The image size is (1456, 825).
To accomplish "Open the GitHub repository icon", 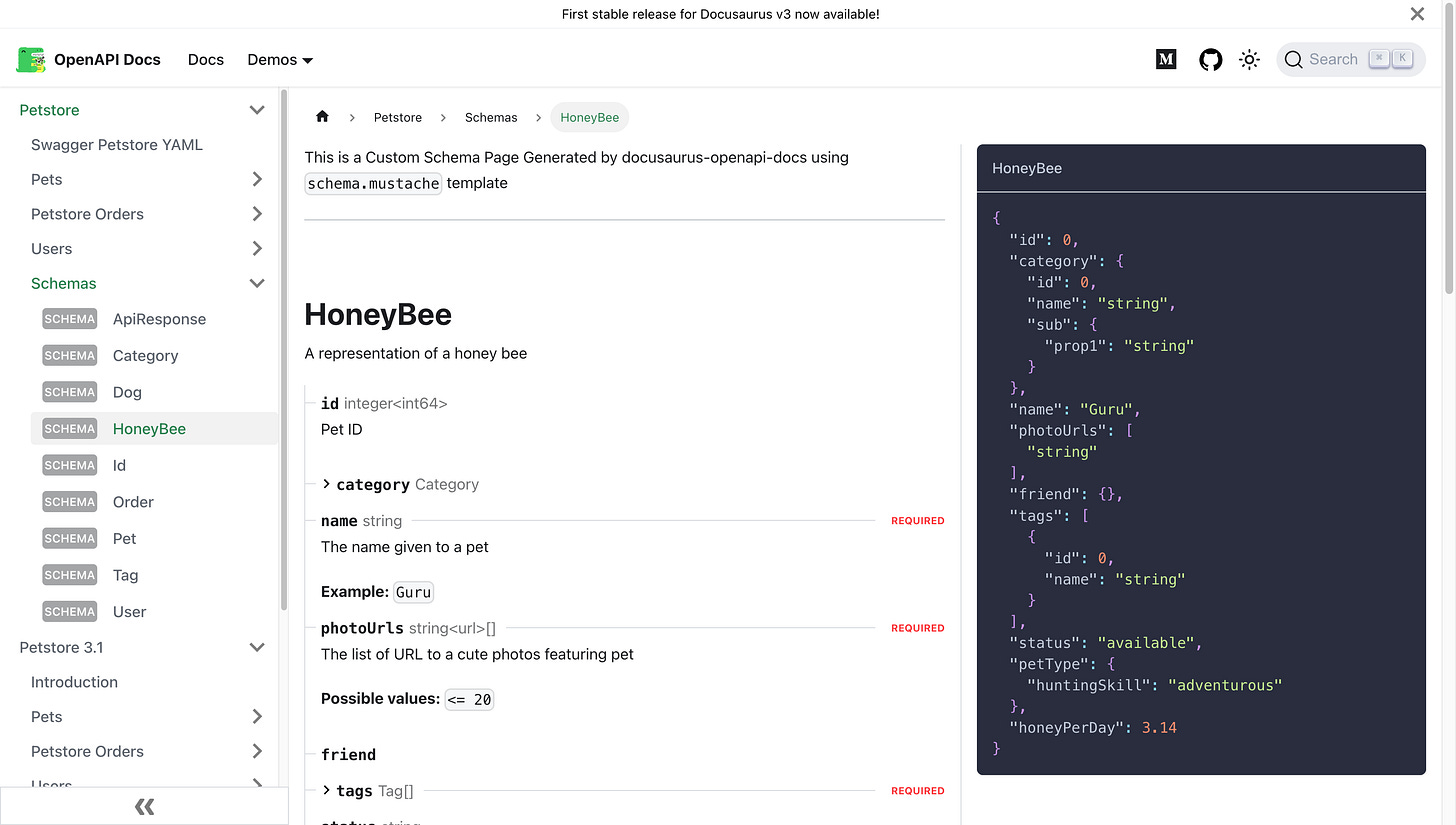I will tap(1210, 59).
